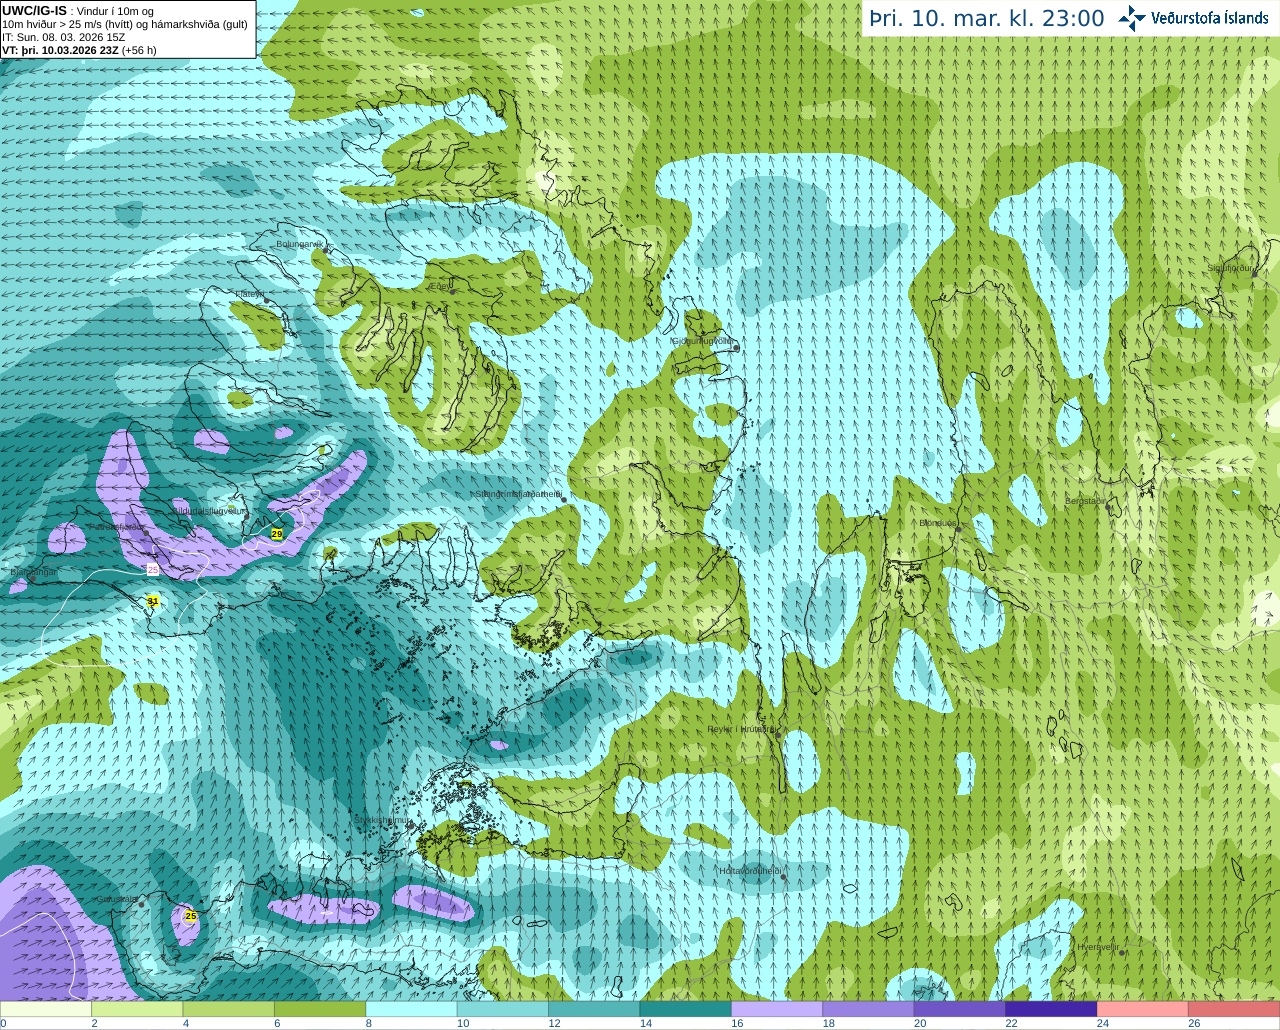Pick the 22–24 m/s dark indigo legend swatch
Viewport: 1280px width, 1030px height.
(1051, 1009)
